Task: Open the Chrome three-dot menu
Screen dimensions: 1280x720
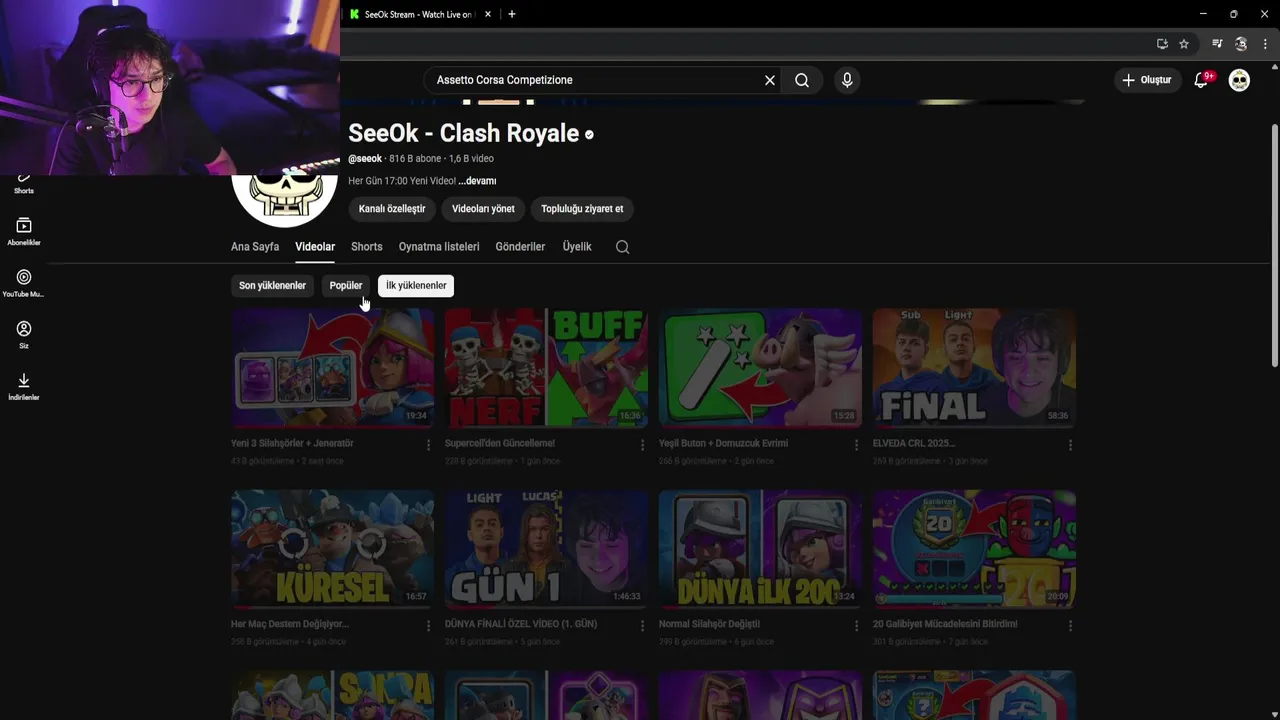Action: pyautogui.click(x=1265, y=44)
